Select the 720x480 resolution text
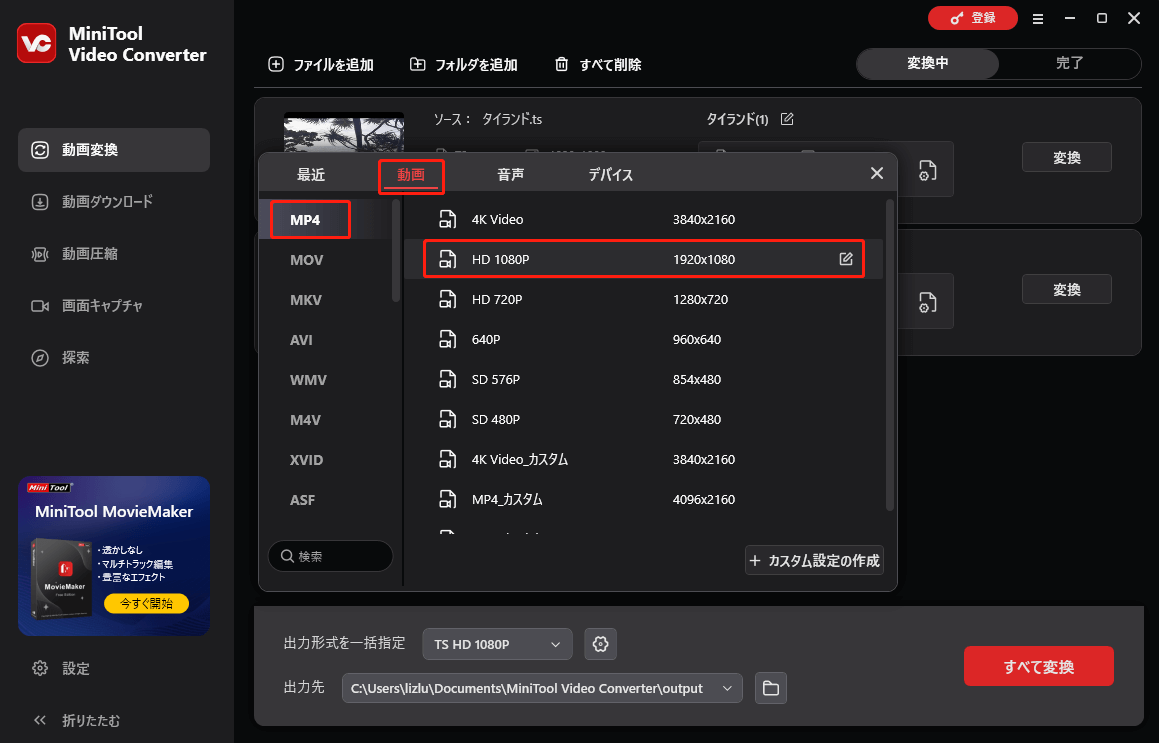The image size is (1159, 743). (696, 419)
